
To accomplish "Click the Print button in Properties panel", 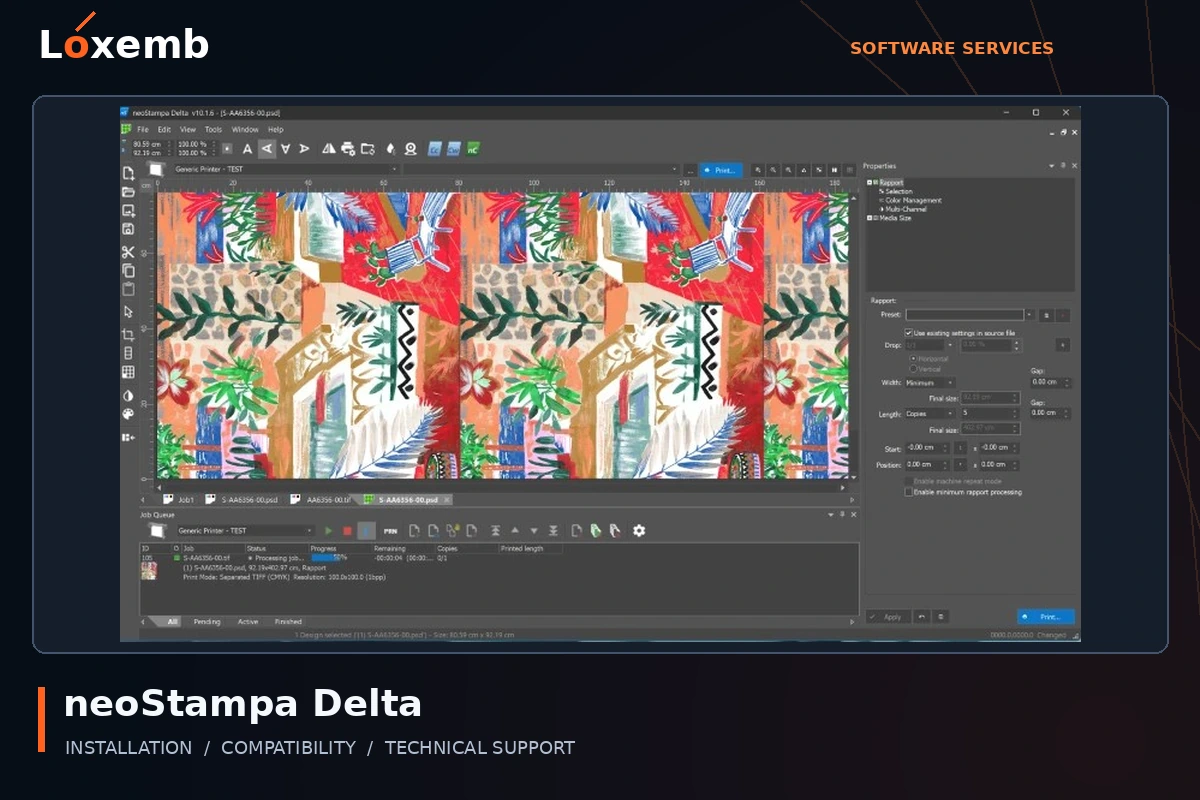I will pyautogui.click(x=1045, y=617).
